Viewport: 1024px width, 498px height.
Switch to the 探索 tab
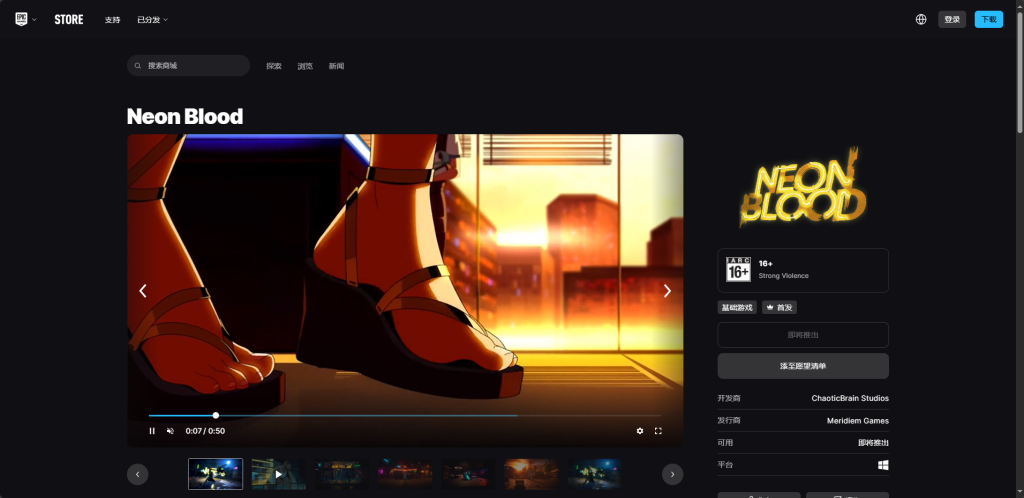[274, 66]
